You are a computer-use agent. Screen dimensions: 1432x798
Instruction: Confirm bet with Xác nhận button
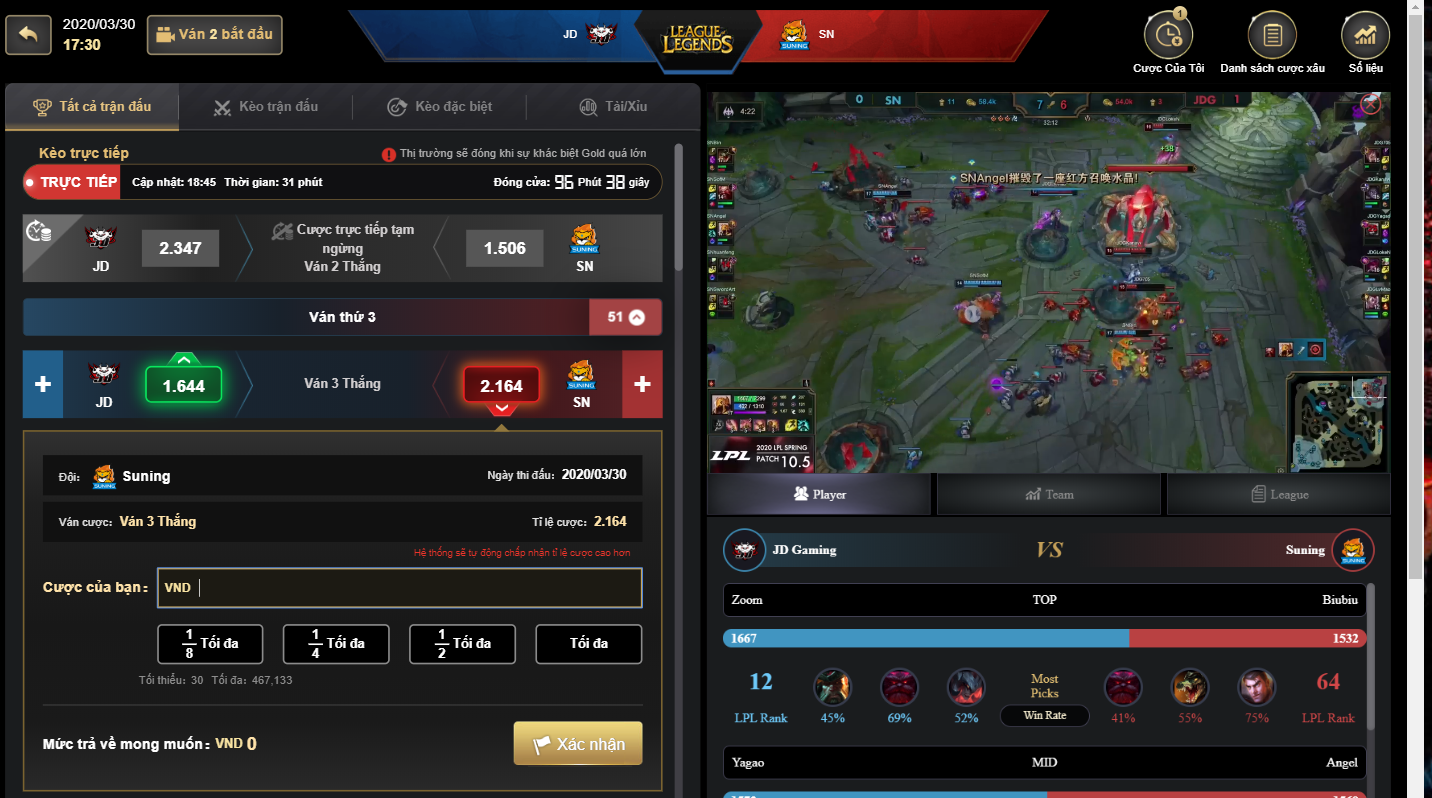(x=578, y=744)
